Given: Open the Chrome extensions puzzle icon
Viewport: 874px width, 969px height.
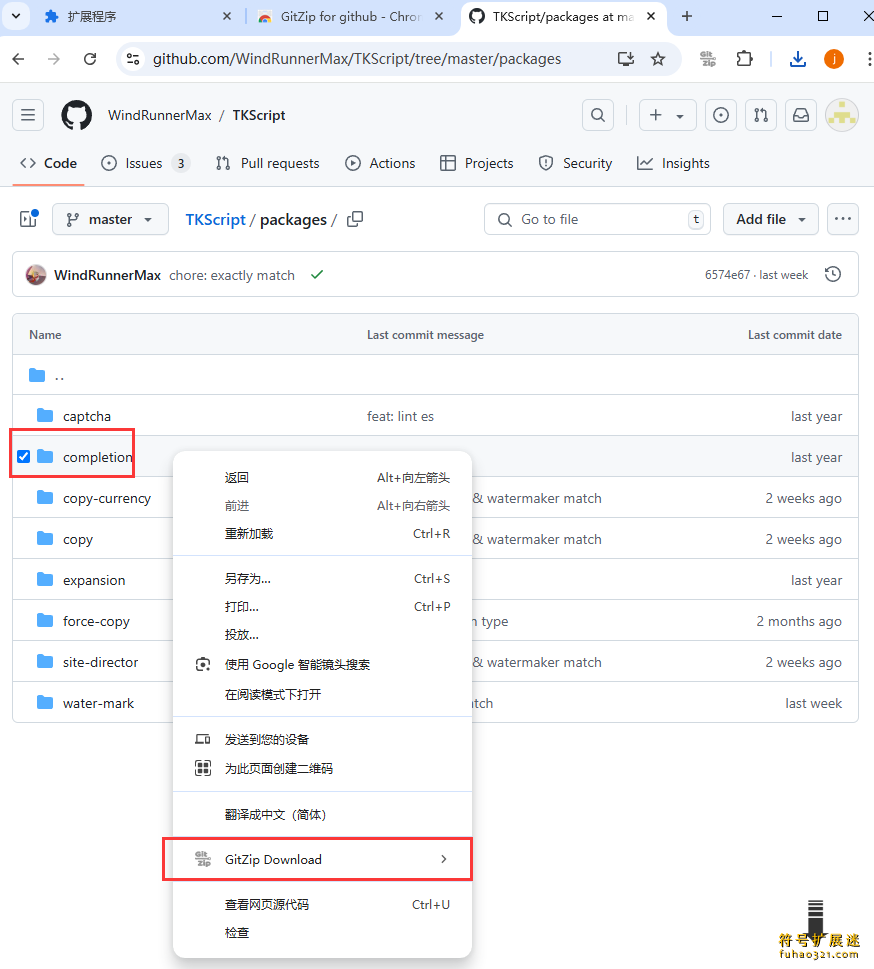Looking at the screenshot, I should (744, 59).
